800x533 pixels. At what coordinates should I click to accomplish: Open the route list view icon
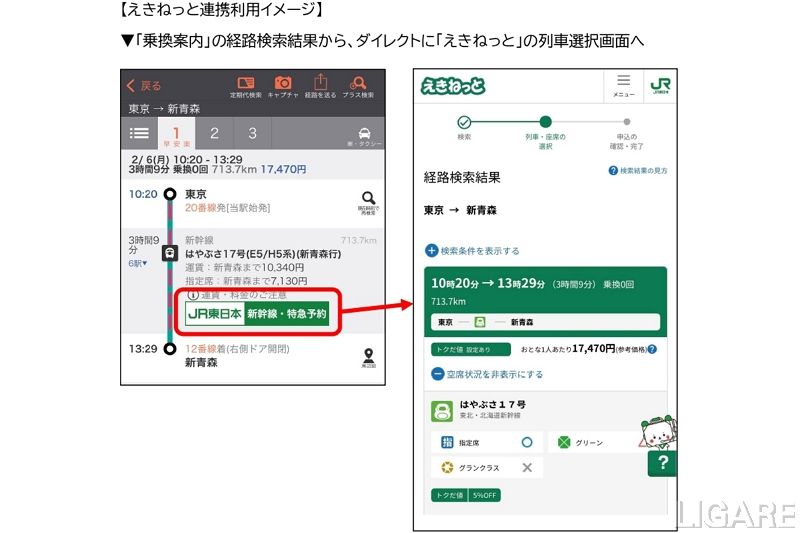[139, 134]
